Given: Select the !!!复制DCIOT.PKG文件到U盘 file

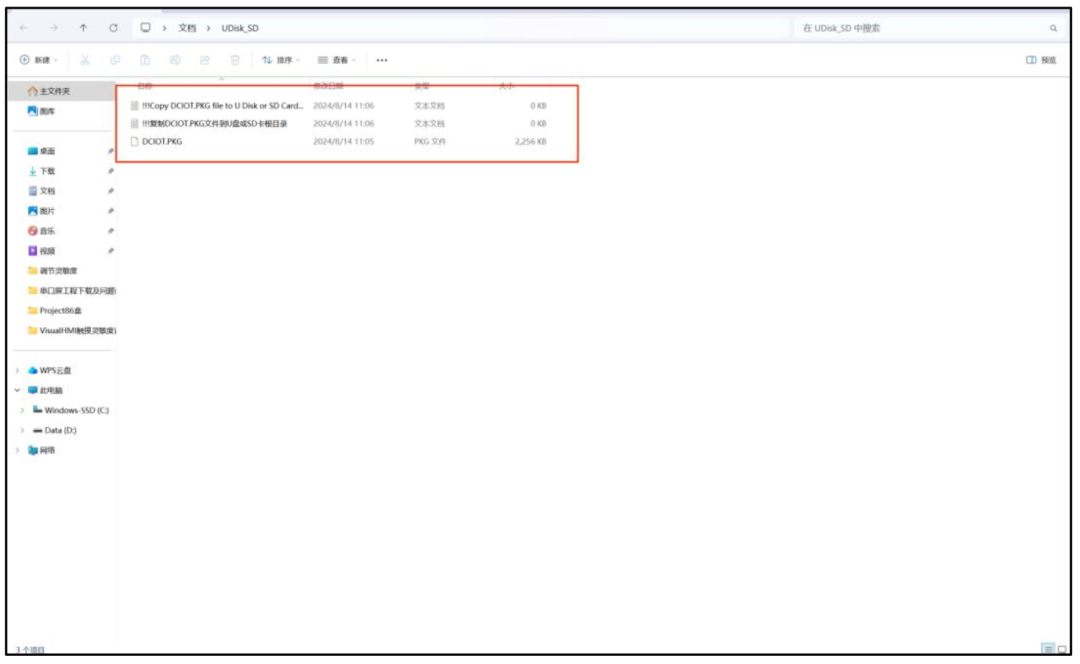Looking at the screenshot, I should pos(214,123).
